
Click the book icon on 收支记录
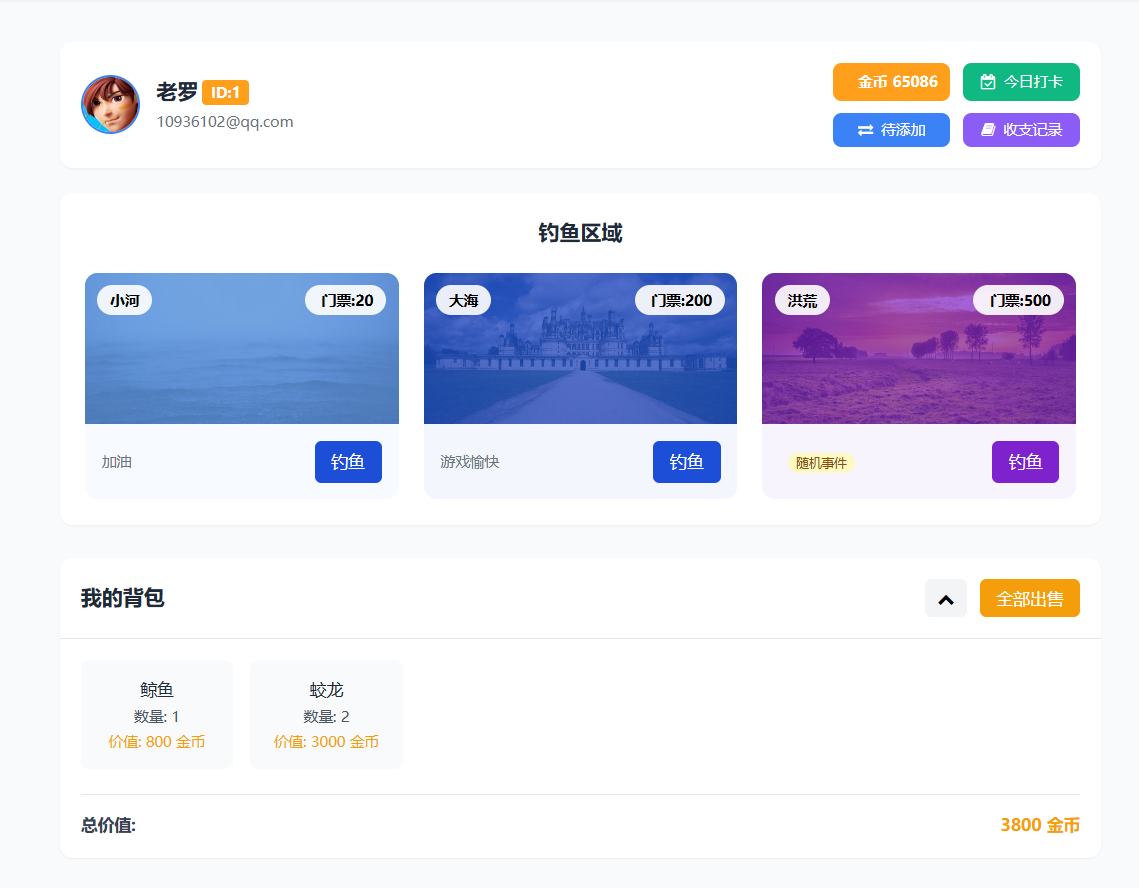pos(988,130)
